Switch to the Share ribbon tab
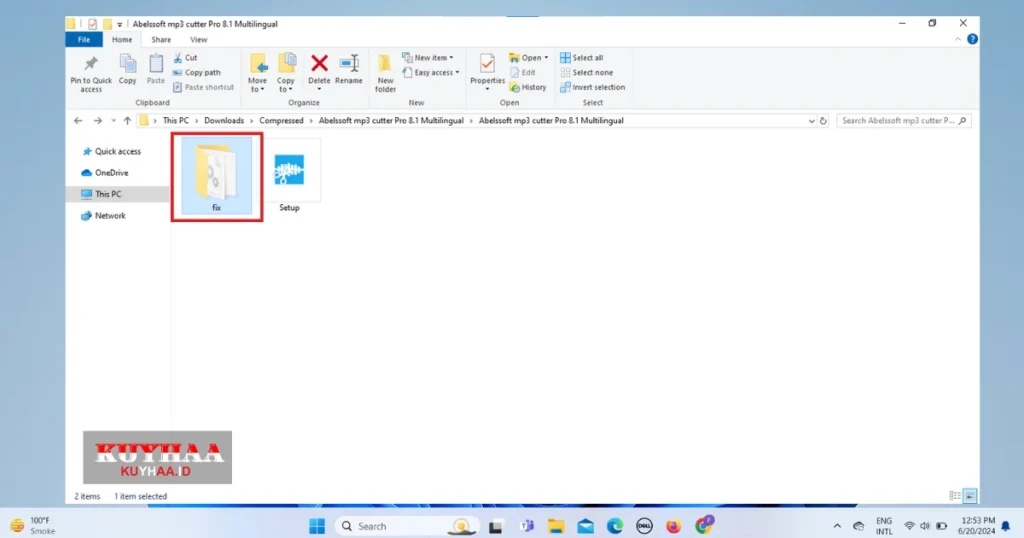The image size is (1024, 538). pos(161,40)
